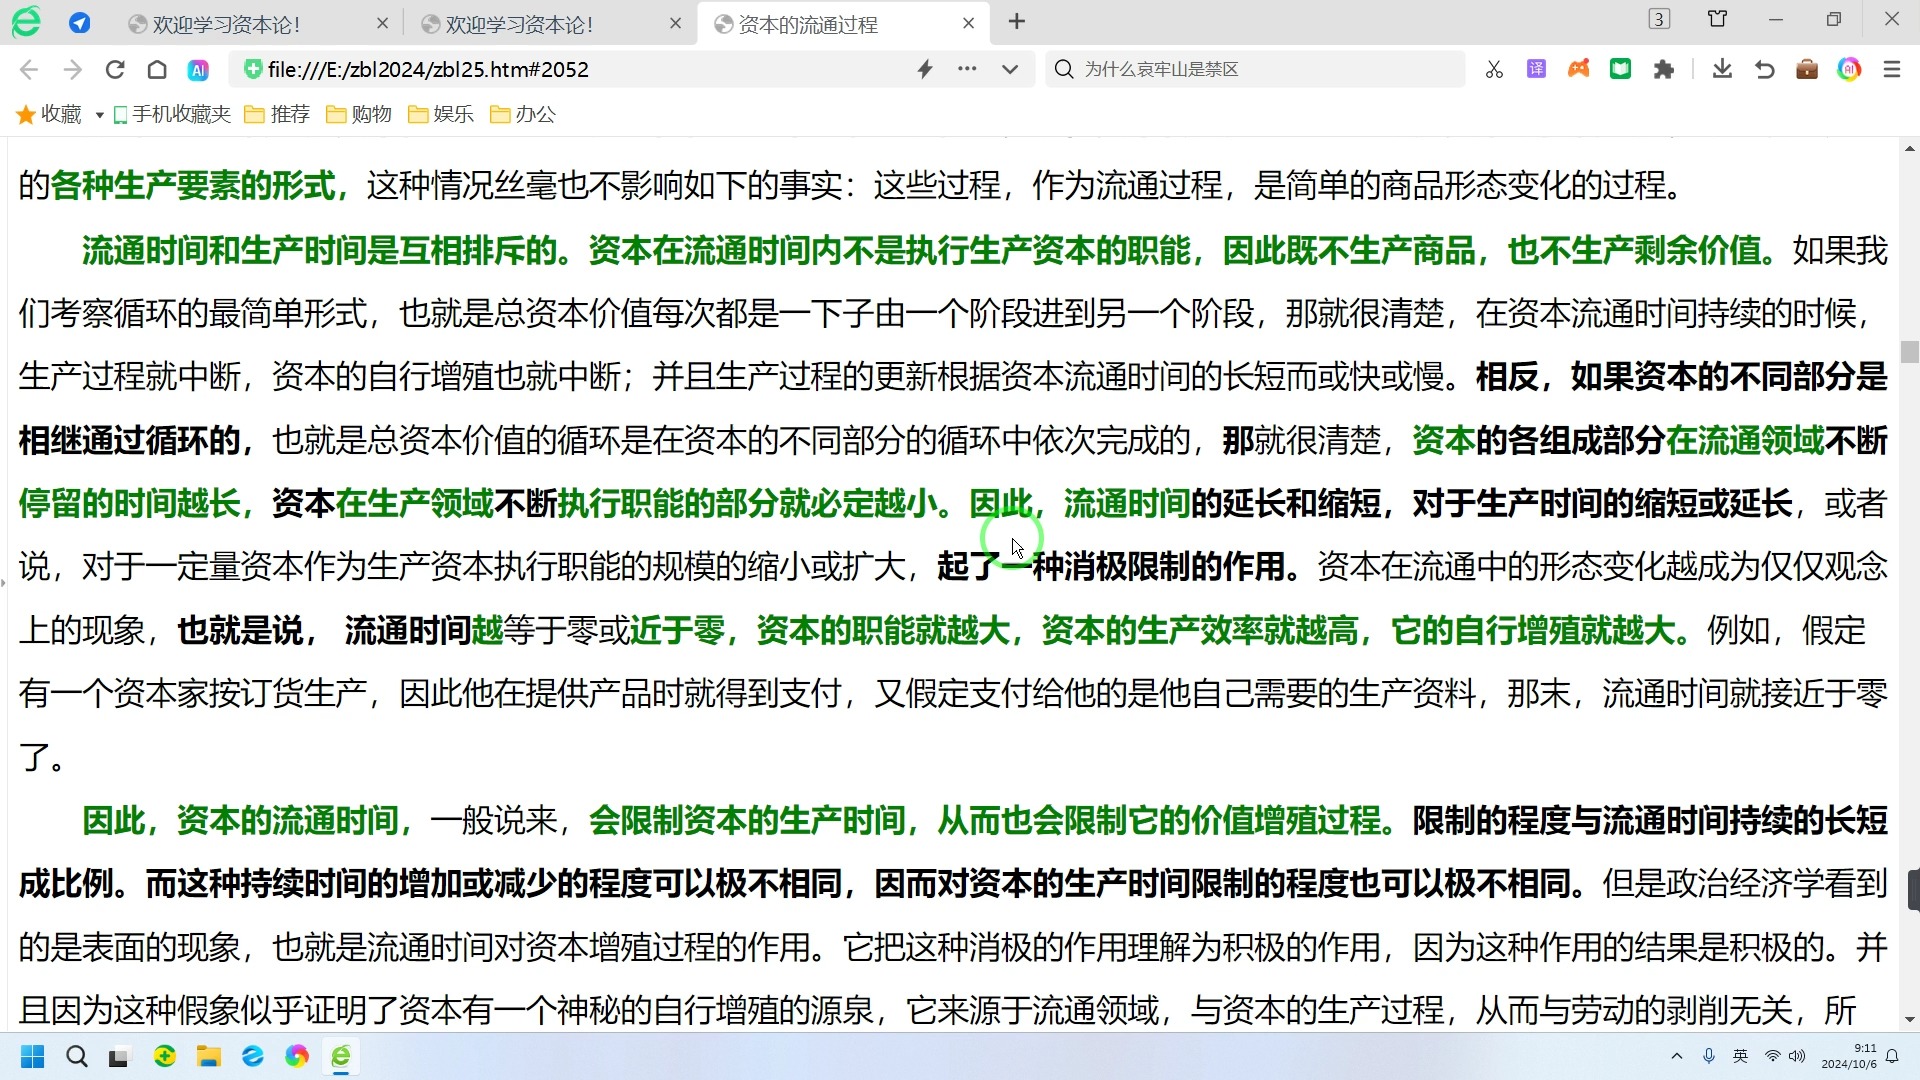This screenshot has width=1920, height=1080.
Task: Open File Explorer from taskbar
Action: [x=208, y=1056]
